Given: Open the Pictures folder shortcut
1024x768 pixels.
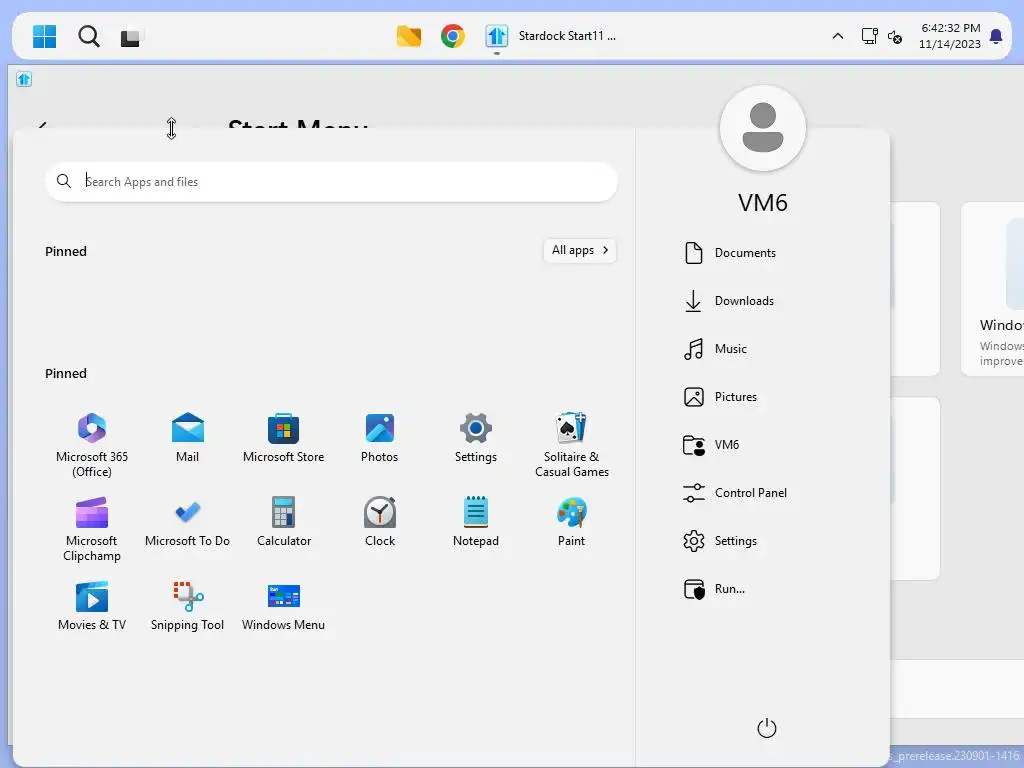Looking at the screenshot, I should click(720, 397).
